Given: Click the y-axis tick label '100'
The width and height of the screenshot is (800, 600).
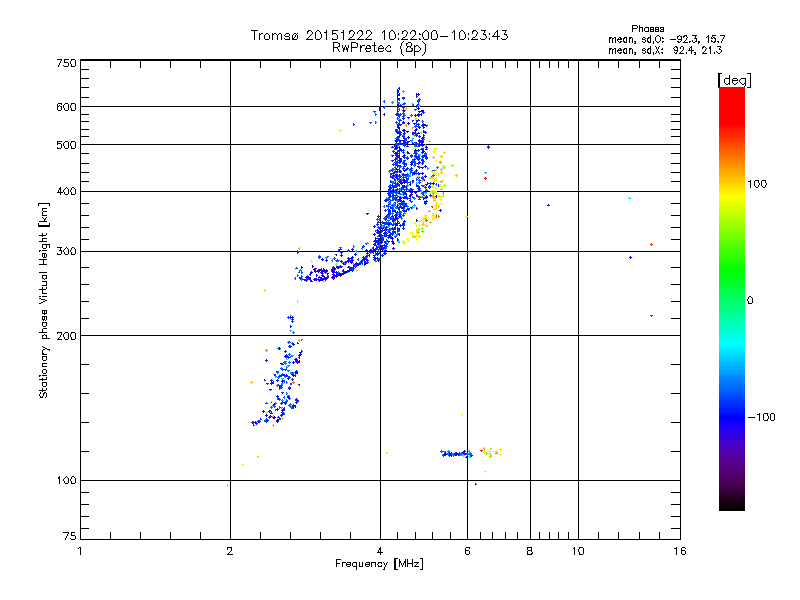Looking at the screenshot, I should pos(66,481).
